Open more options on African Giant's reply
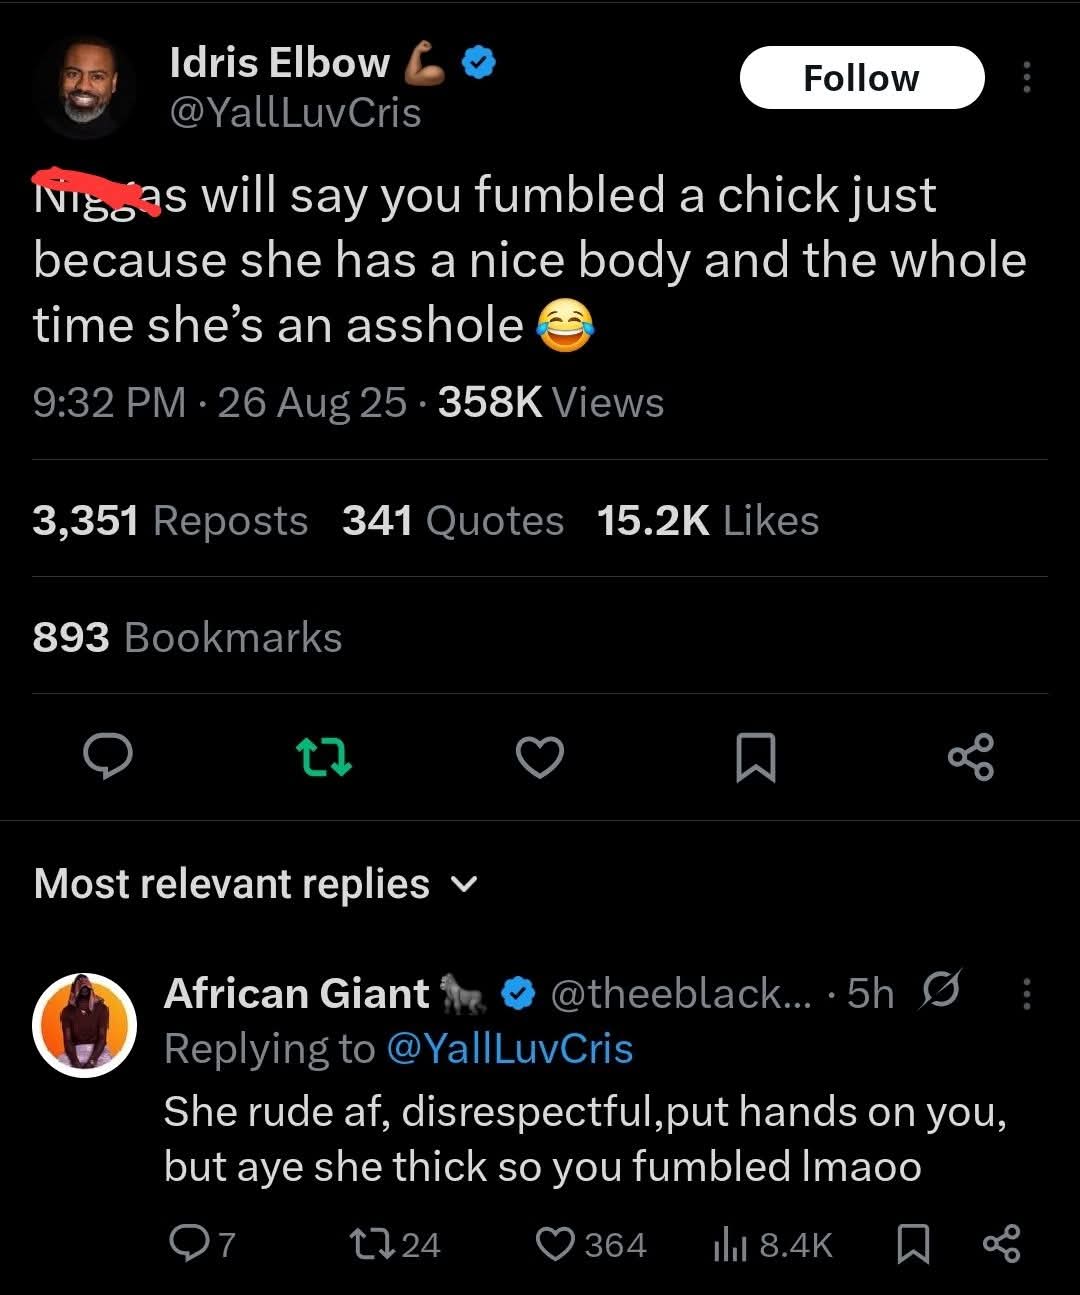 (1026, 993)
